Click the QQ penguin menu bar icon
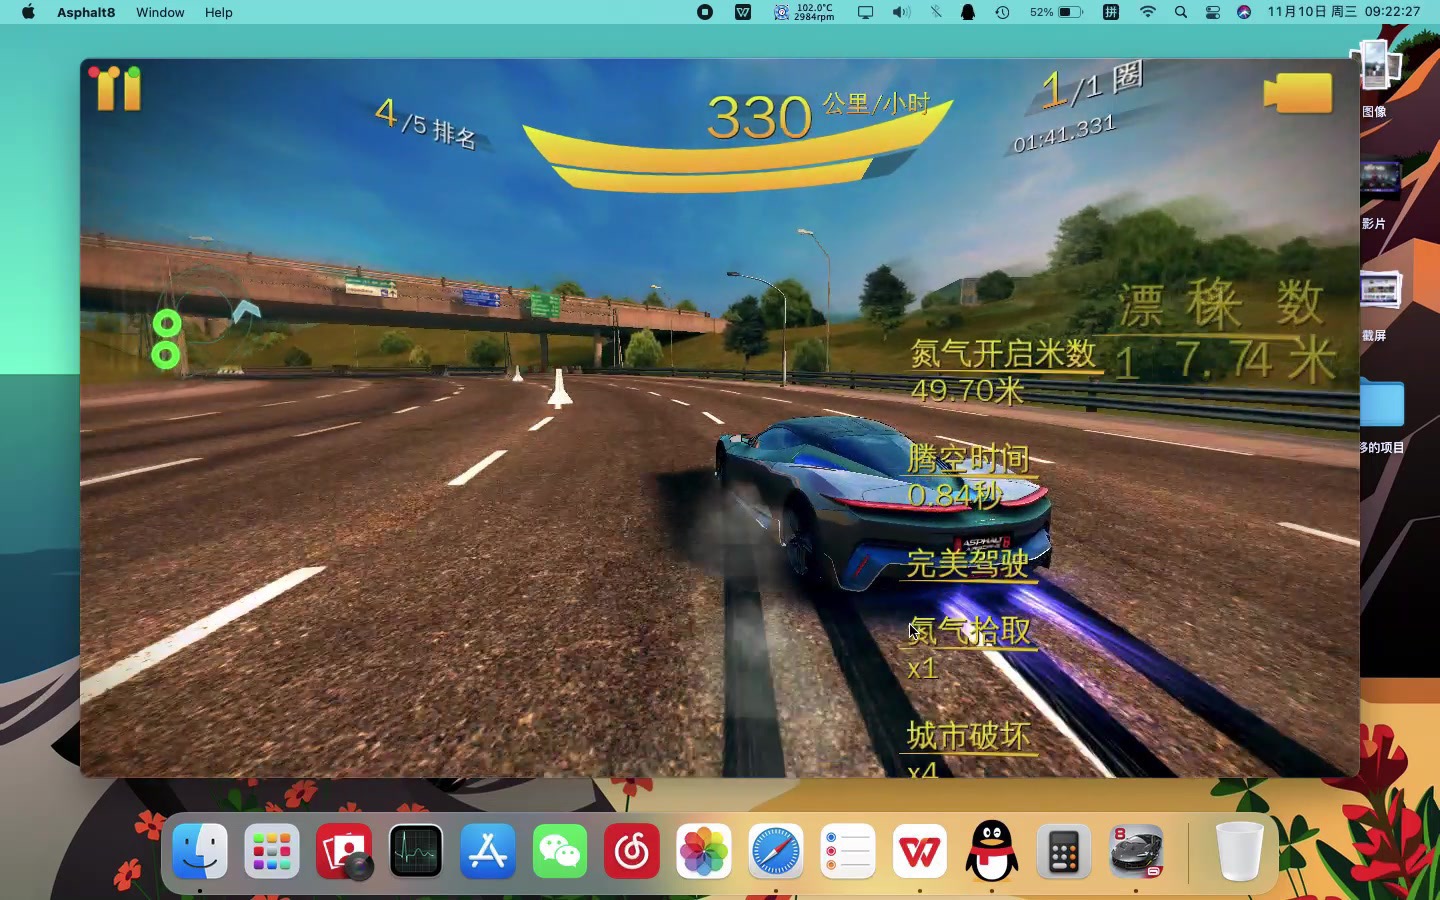The height and width of the screenshot is (900, 1440). 968,12
